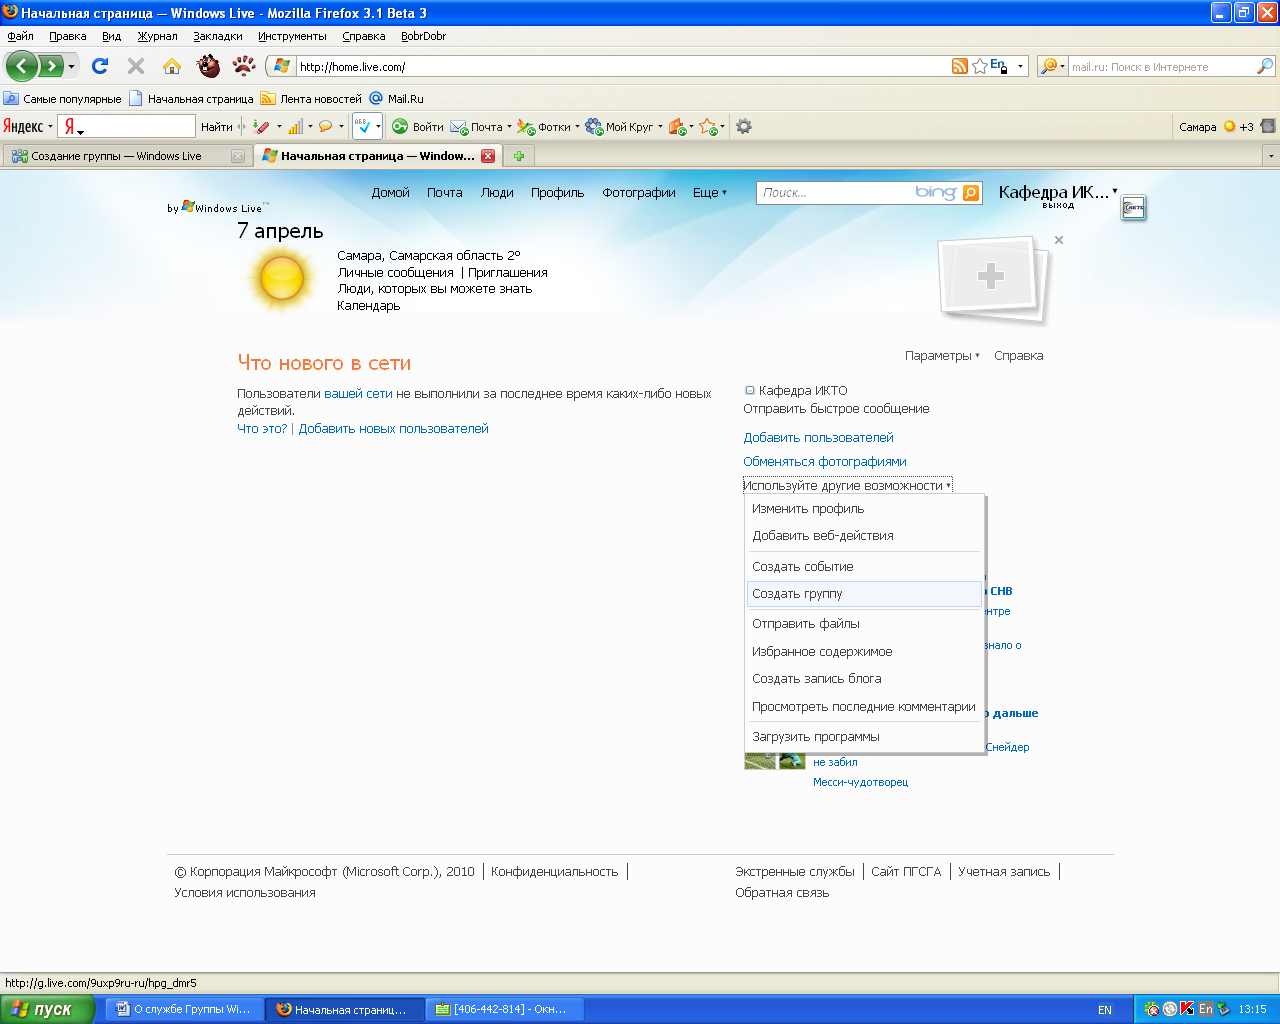Click the Добавить новых пользователей link
Viewport: 1280px width, 1024px height.
coord(393,429)
